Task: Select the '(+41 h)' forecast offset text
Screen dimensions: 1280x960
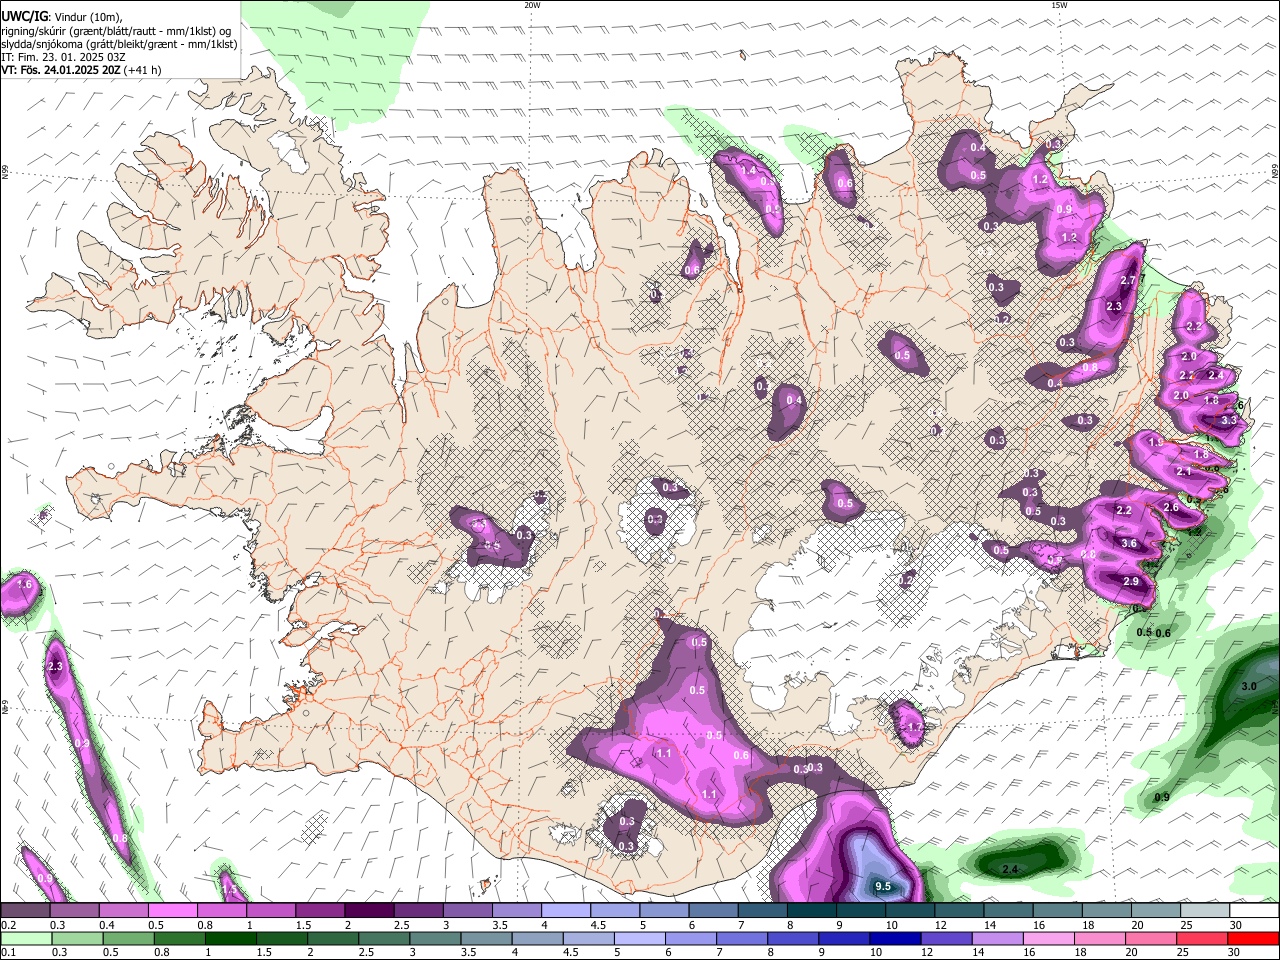Action: point(142,70)
